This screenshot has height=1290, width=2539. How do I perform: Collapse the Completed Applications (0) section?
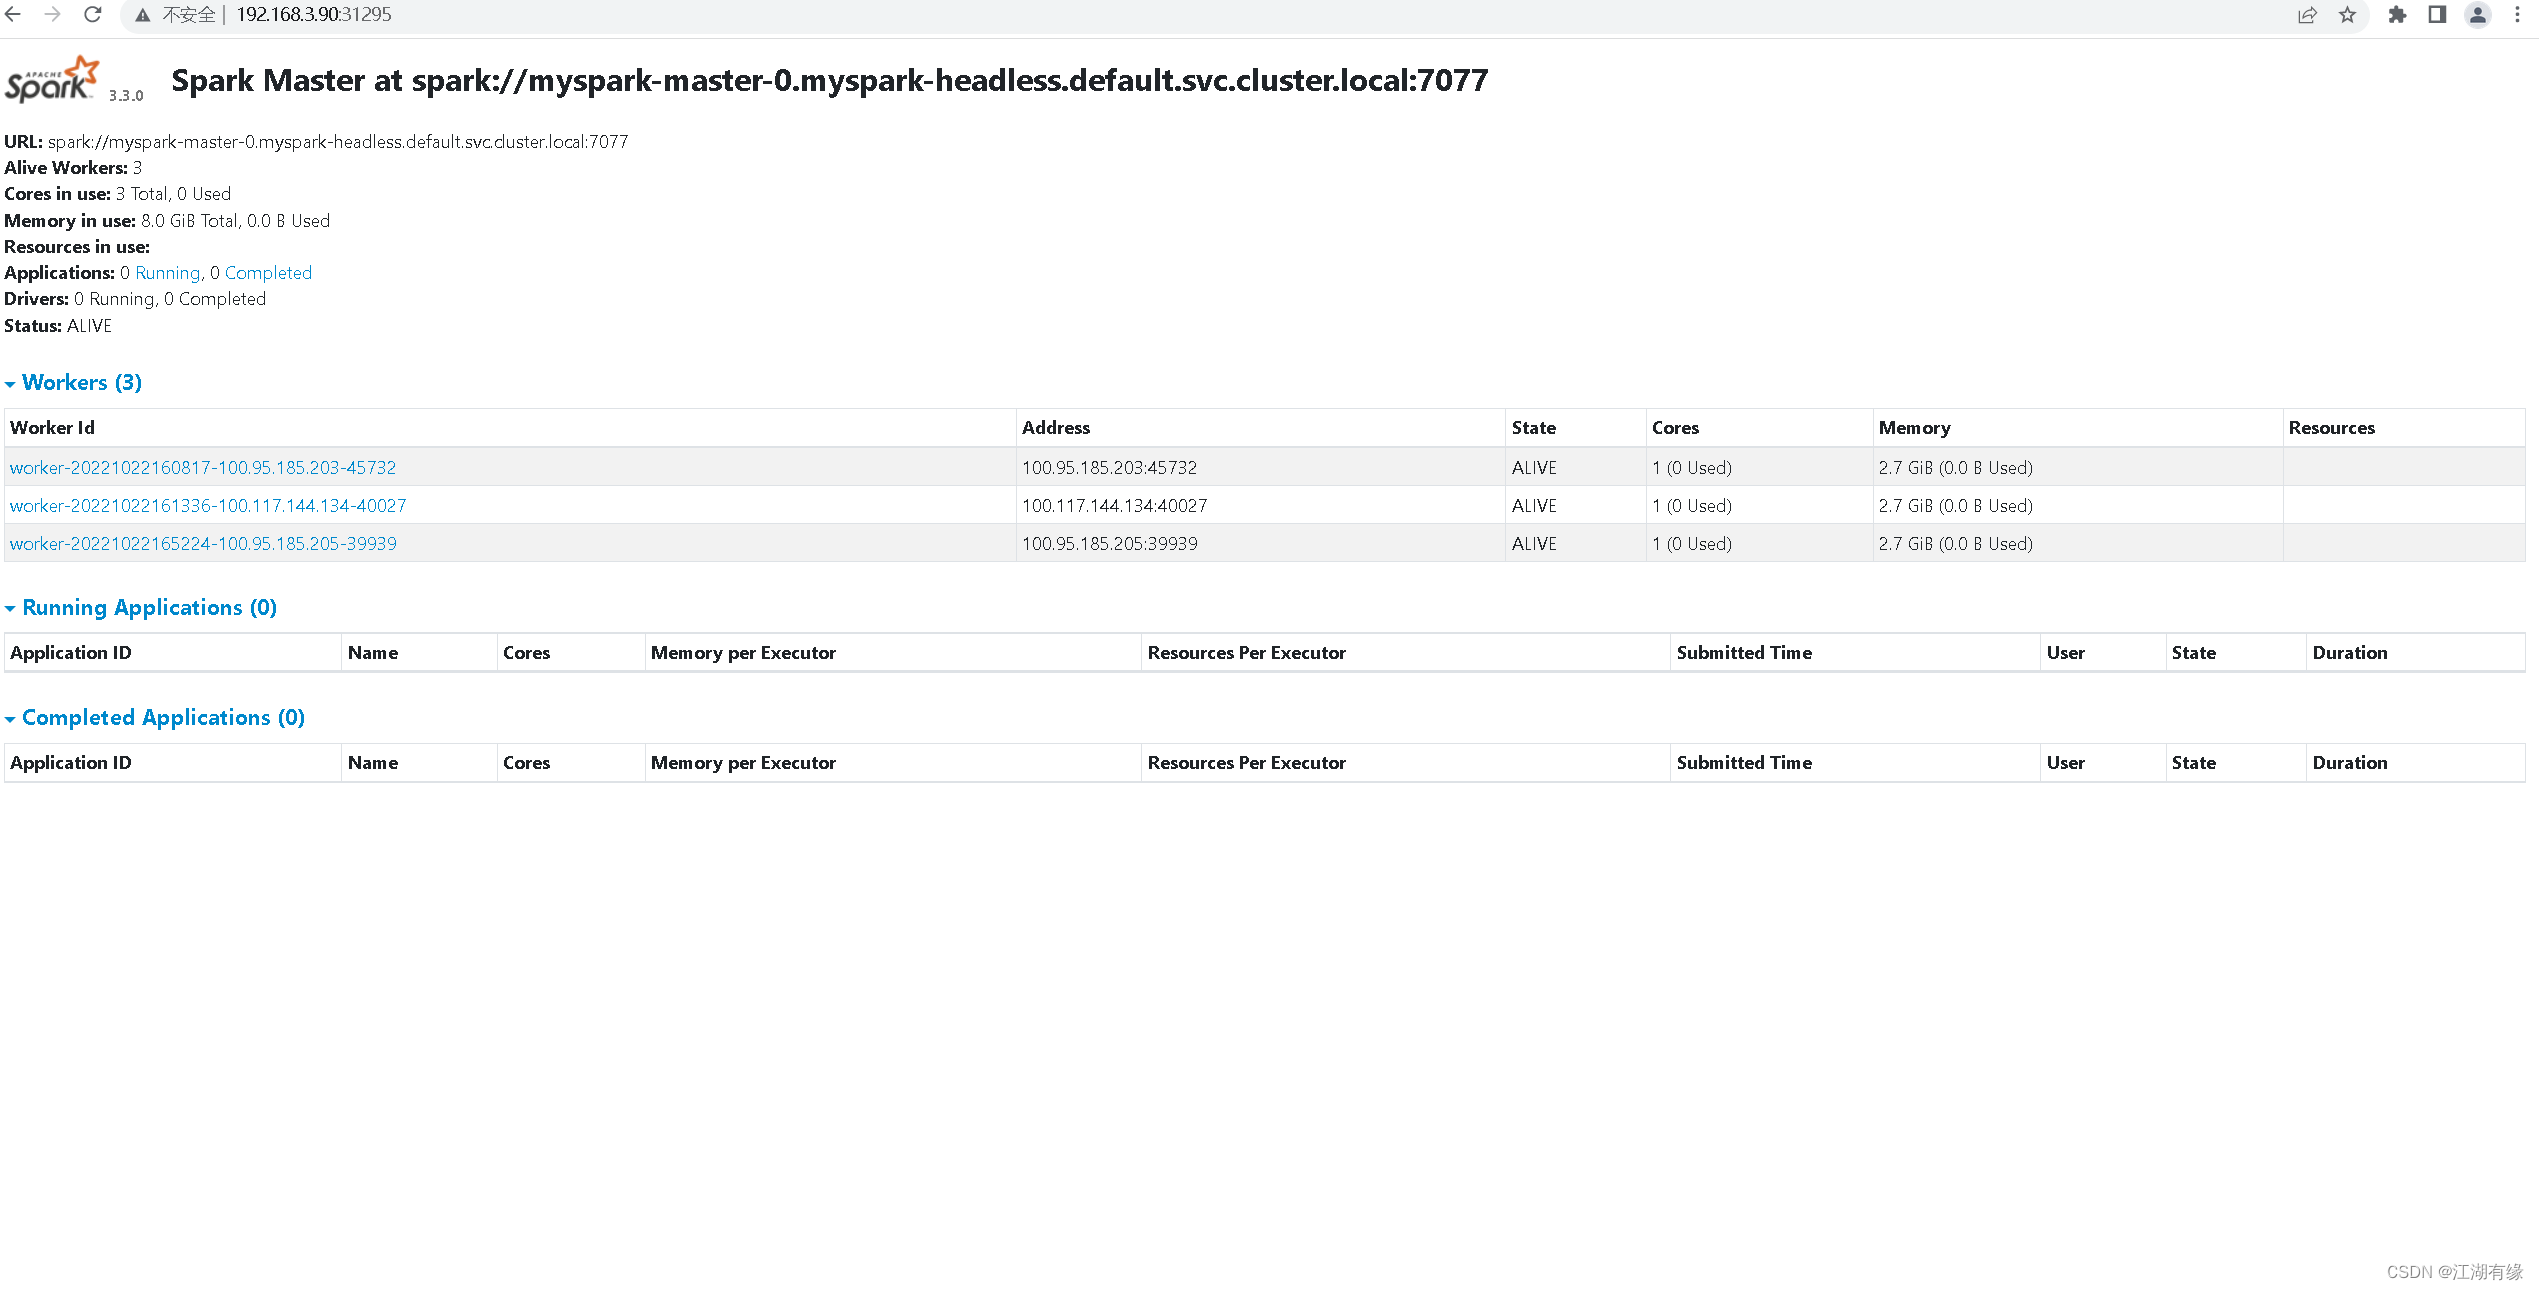pyautogui.click(x=155, y=717)
